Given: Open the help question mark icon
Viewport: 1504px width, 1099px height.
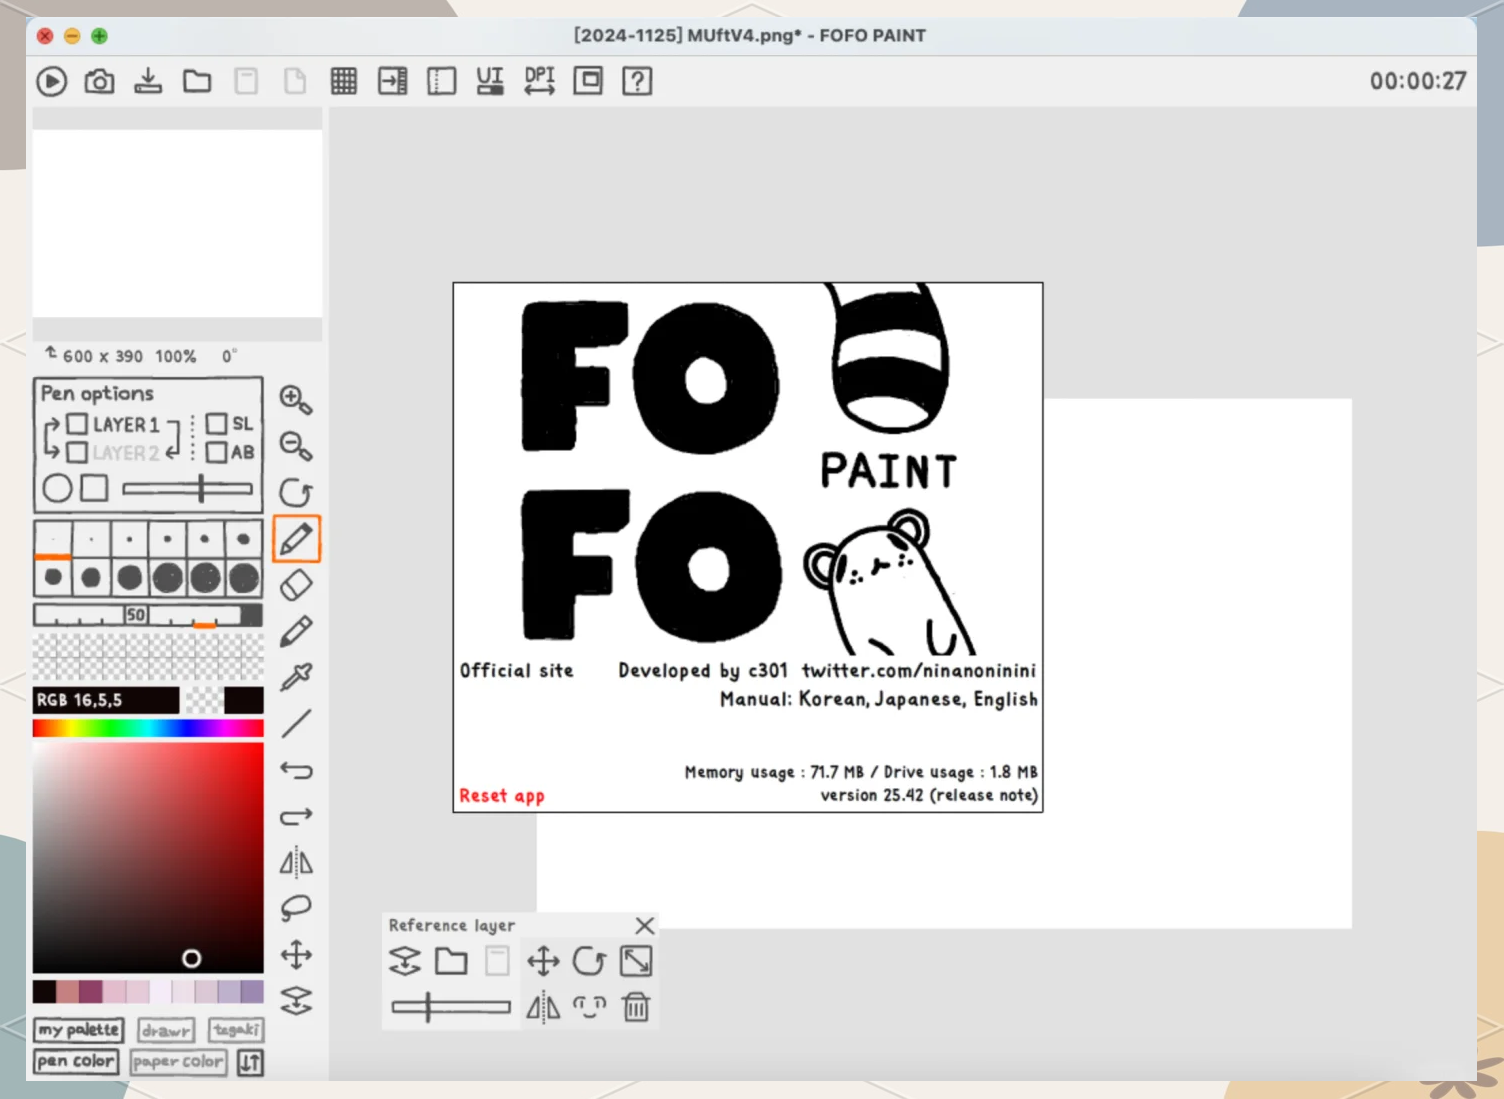Looking at the screenshot, I should coord(637,81).
